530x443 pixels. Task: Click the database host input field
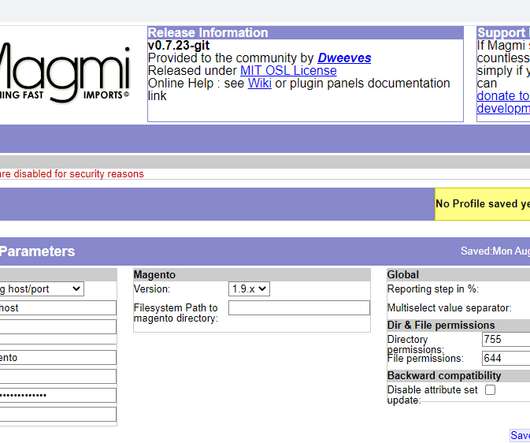[x=58, y=308]
